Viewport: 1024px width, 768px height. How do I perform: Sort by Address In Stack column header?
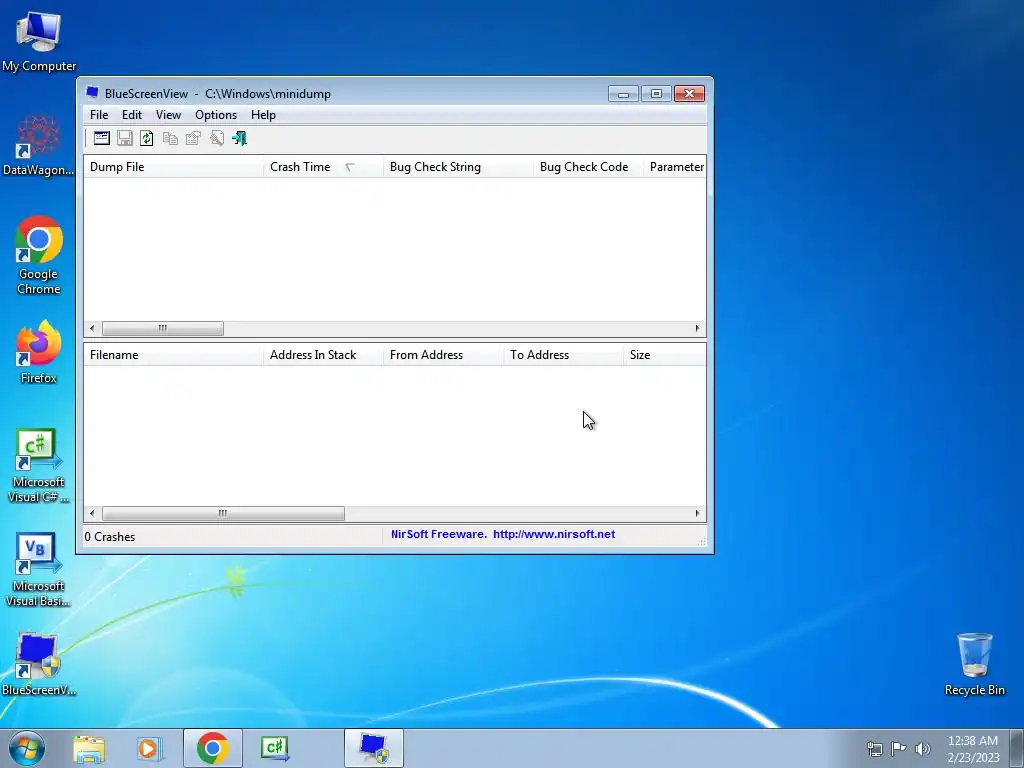coord(323,355)
